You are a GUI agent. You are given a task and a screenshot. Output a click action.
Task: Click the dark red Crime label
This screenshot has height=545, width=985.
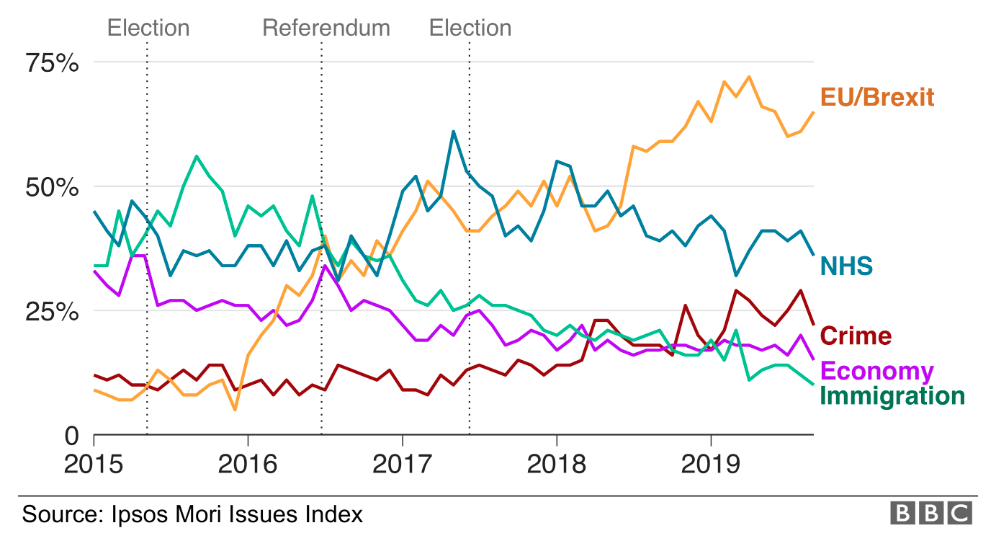pyautogui.click(x=855, y=335)
